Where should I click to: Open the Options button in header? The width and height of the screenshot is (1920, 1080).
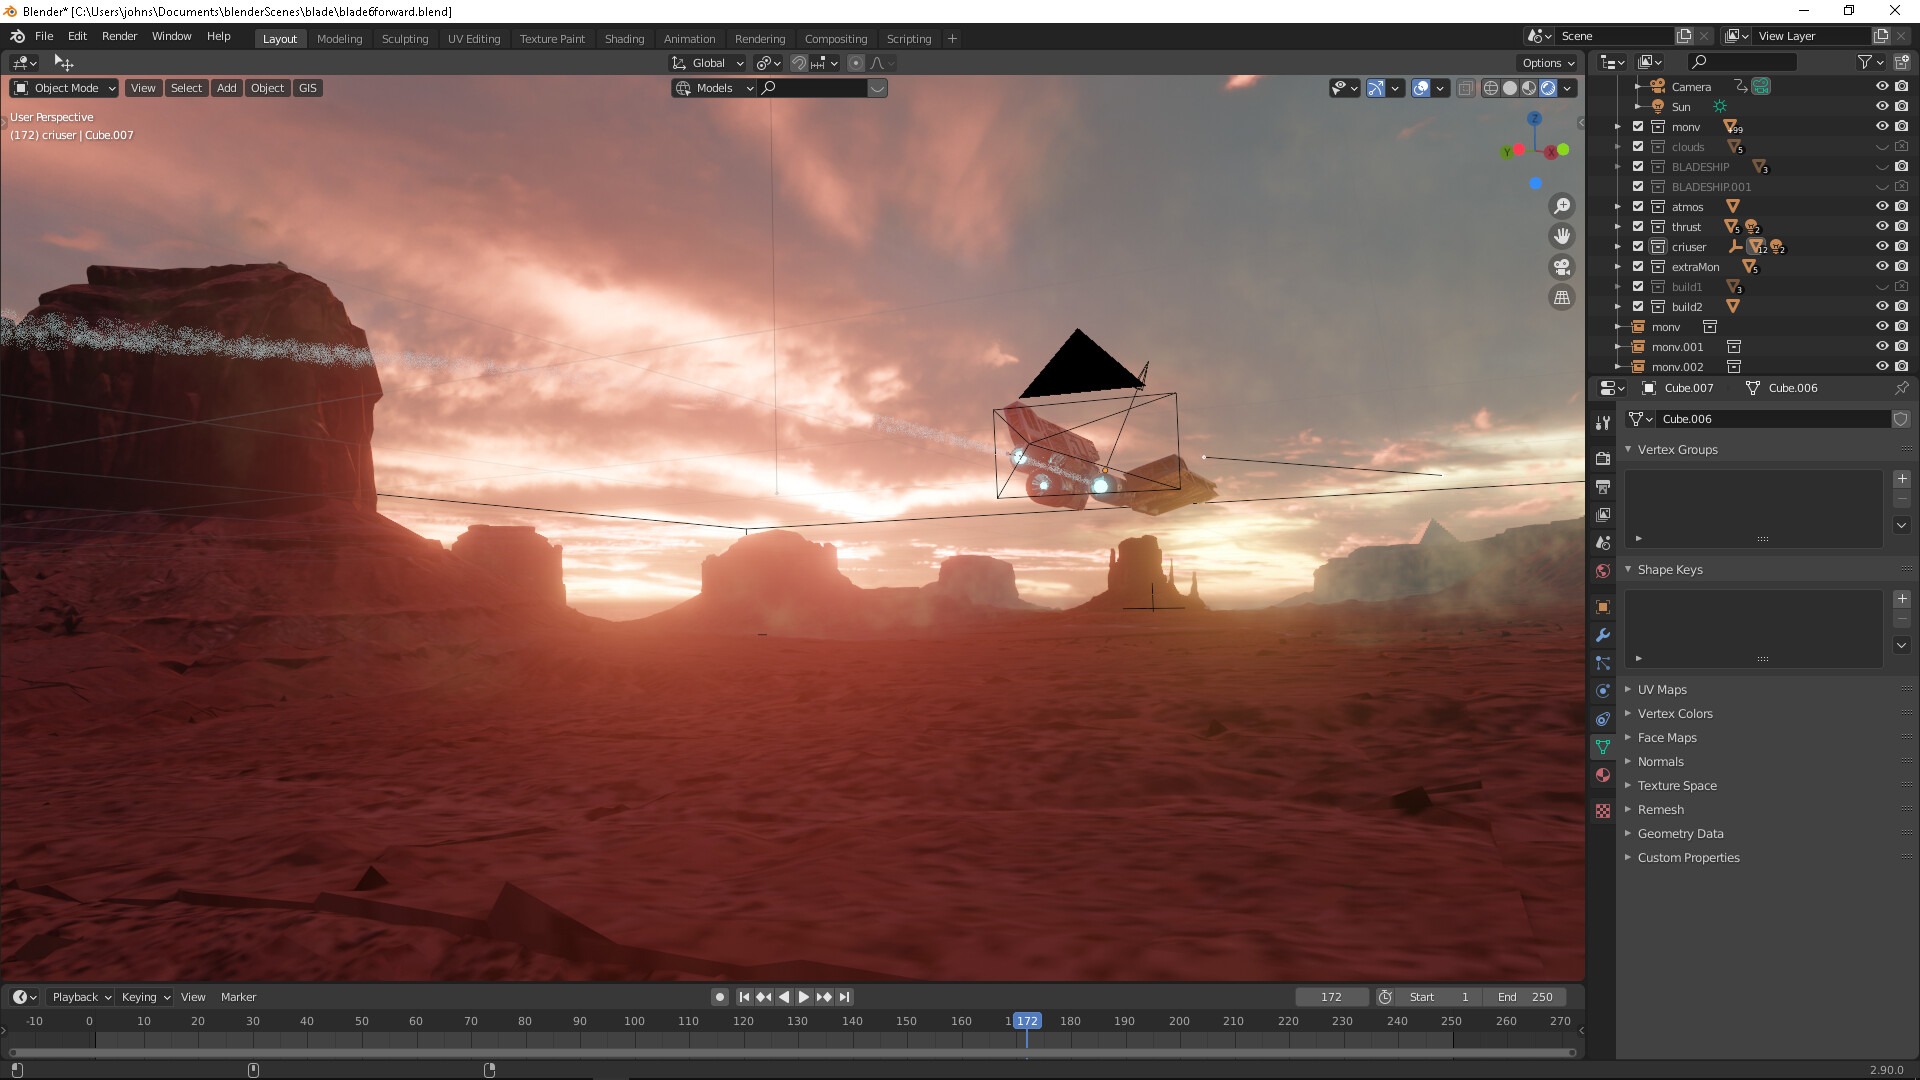[1548, 63]
